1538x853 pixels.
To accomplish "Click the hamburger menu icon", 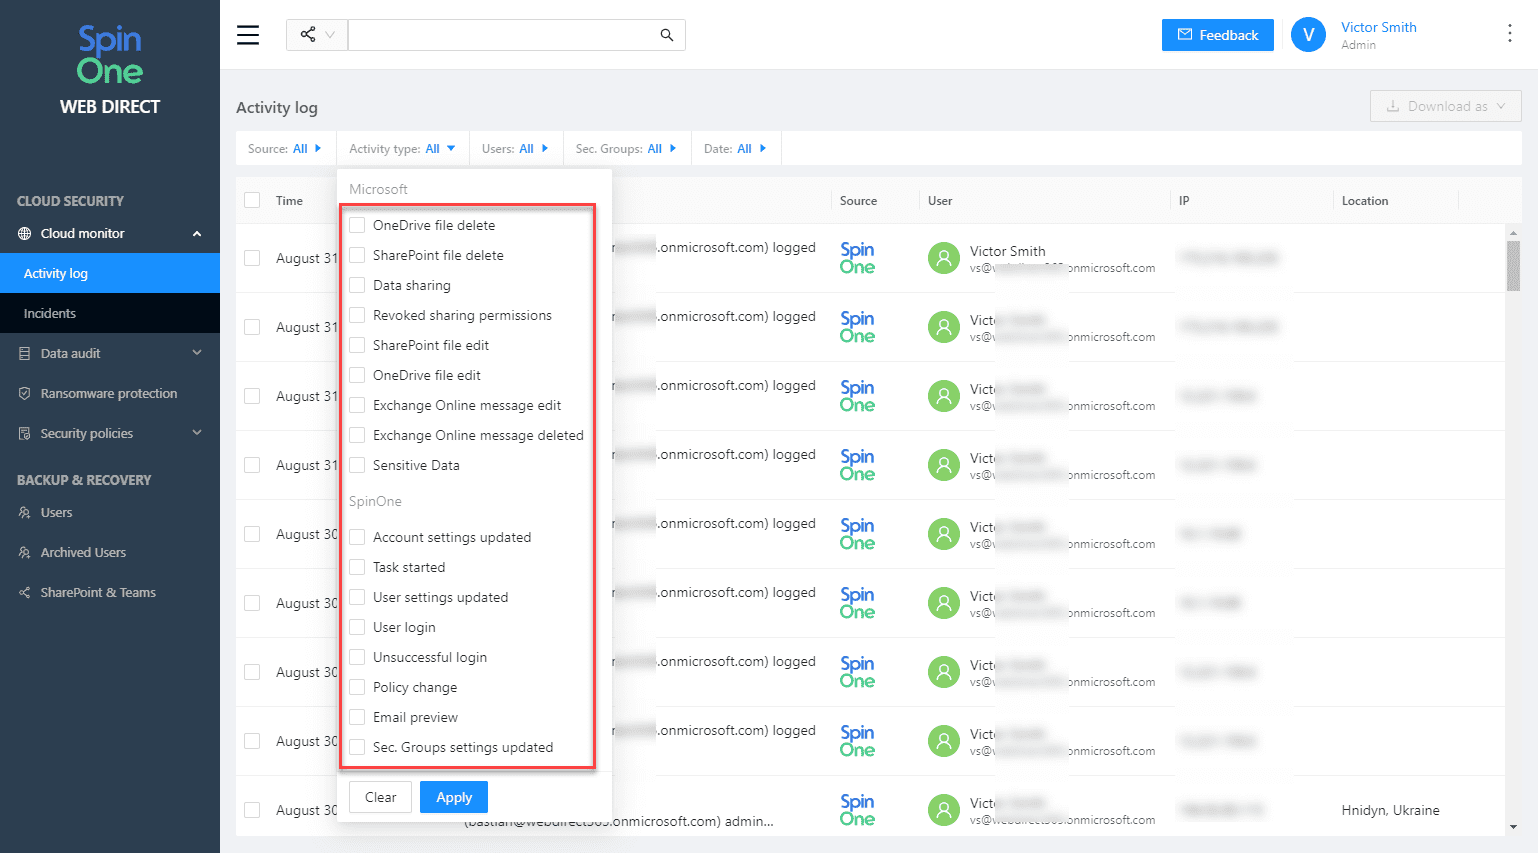I will tap(248, 35).
